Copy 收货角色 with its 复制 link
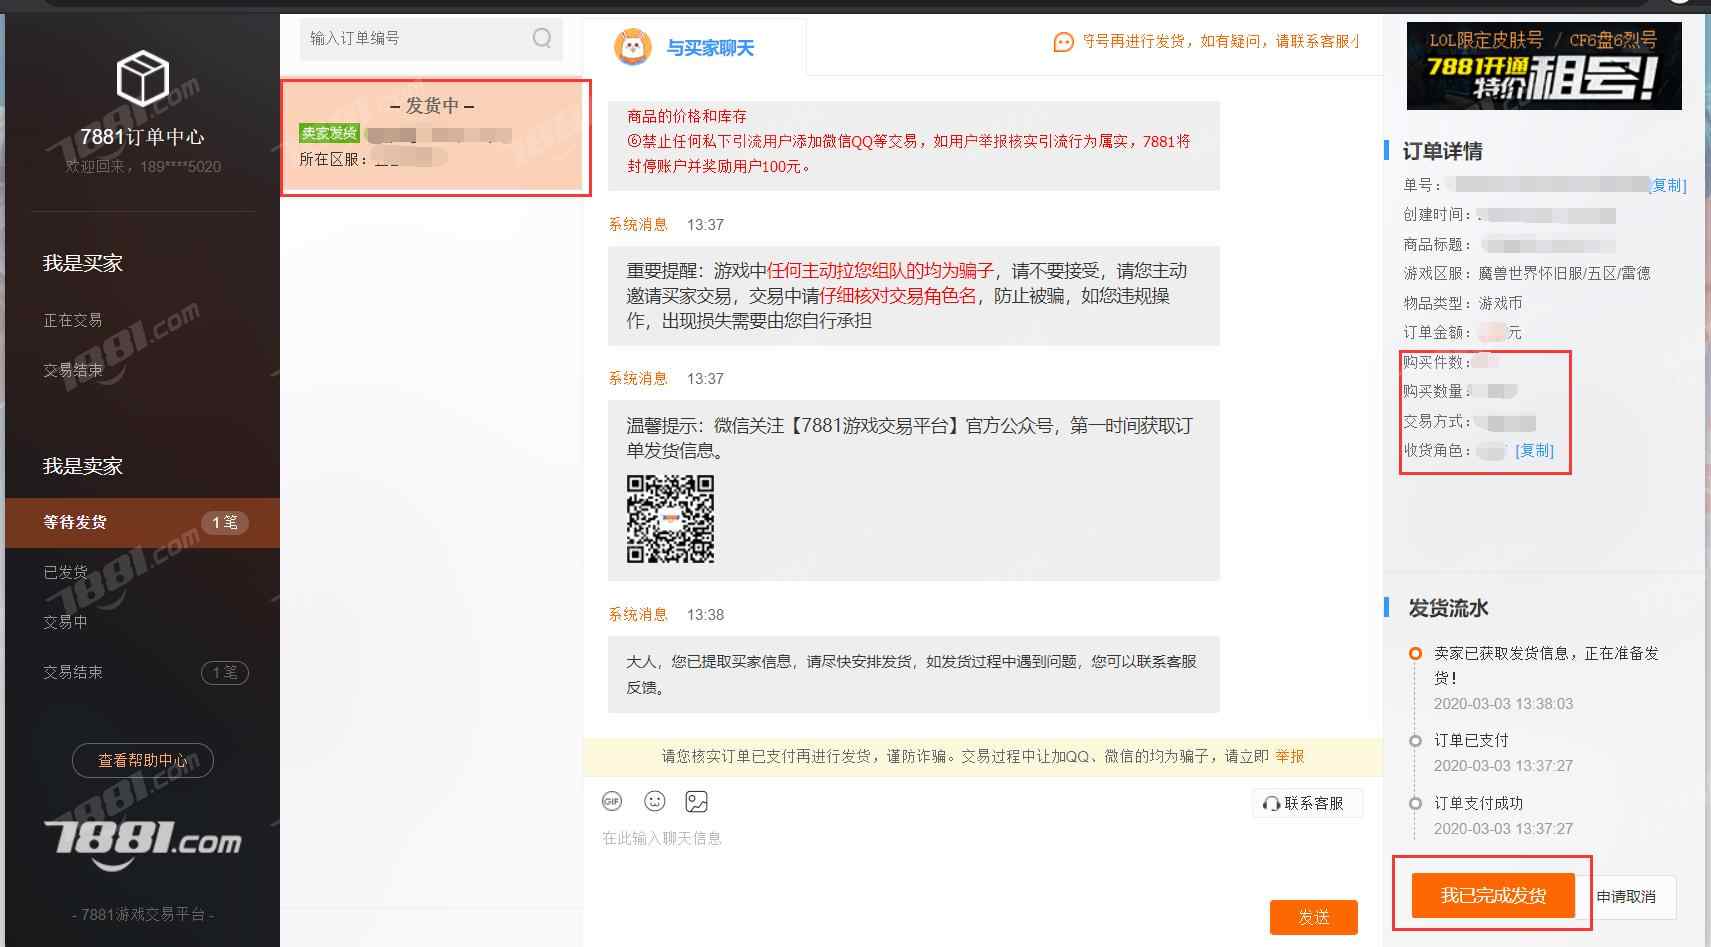This screenshot has height=947, width=1711. (1535, 451)
